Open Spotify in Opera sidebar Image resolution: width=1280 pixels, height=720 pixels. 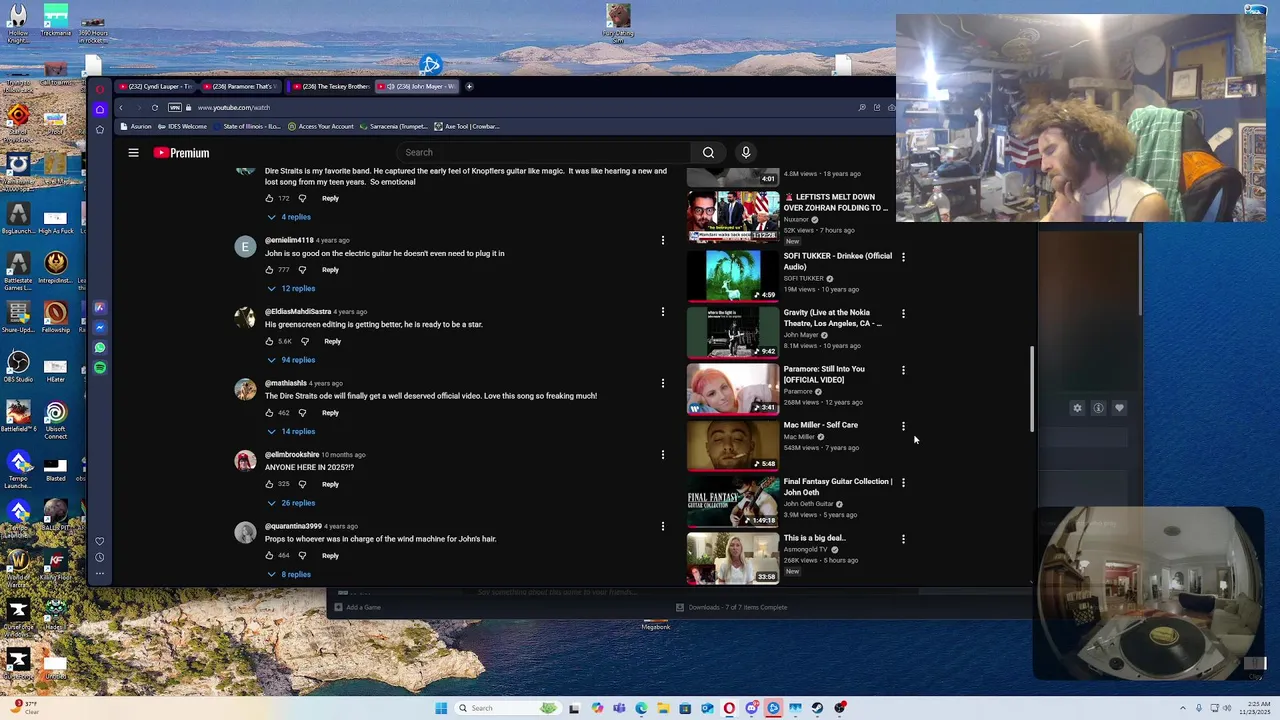[x=100, y=368]
